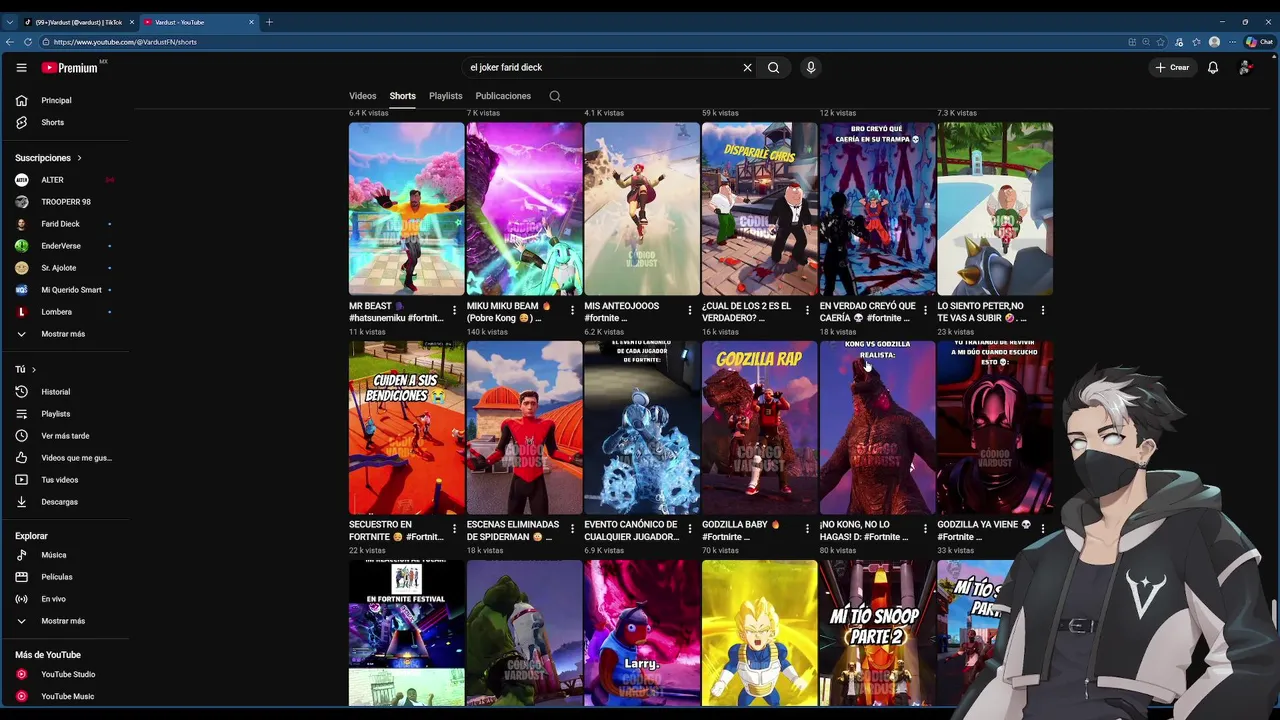
Task: Open the Lombera subscription channel
Action: [x=64, y=312]
